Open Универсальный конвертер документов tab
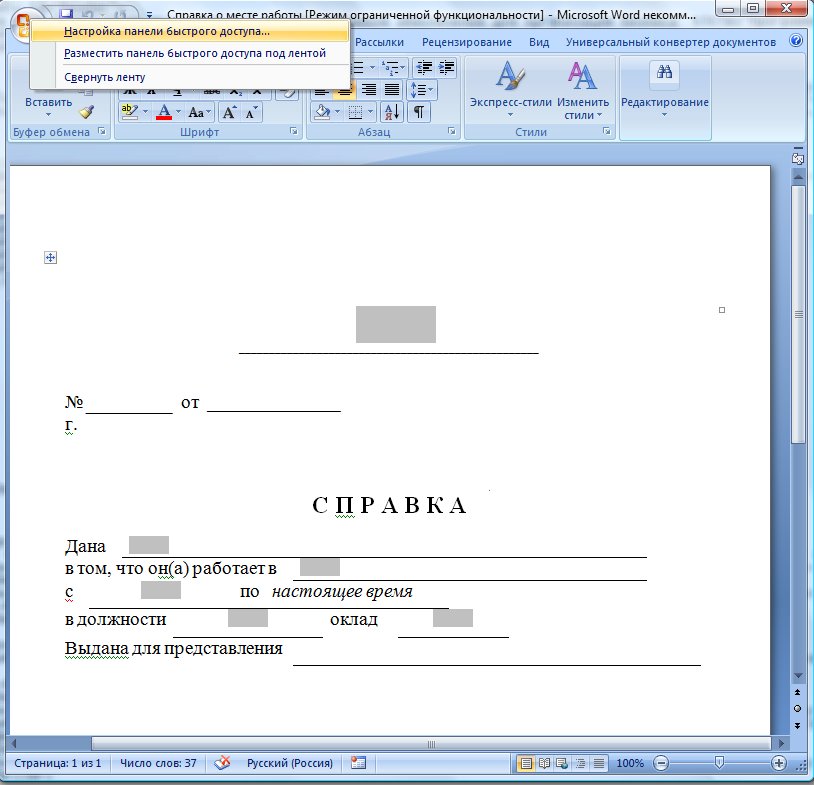This screenshot has height=785, width=814. pyautogui.click(x=671, y=42)
